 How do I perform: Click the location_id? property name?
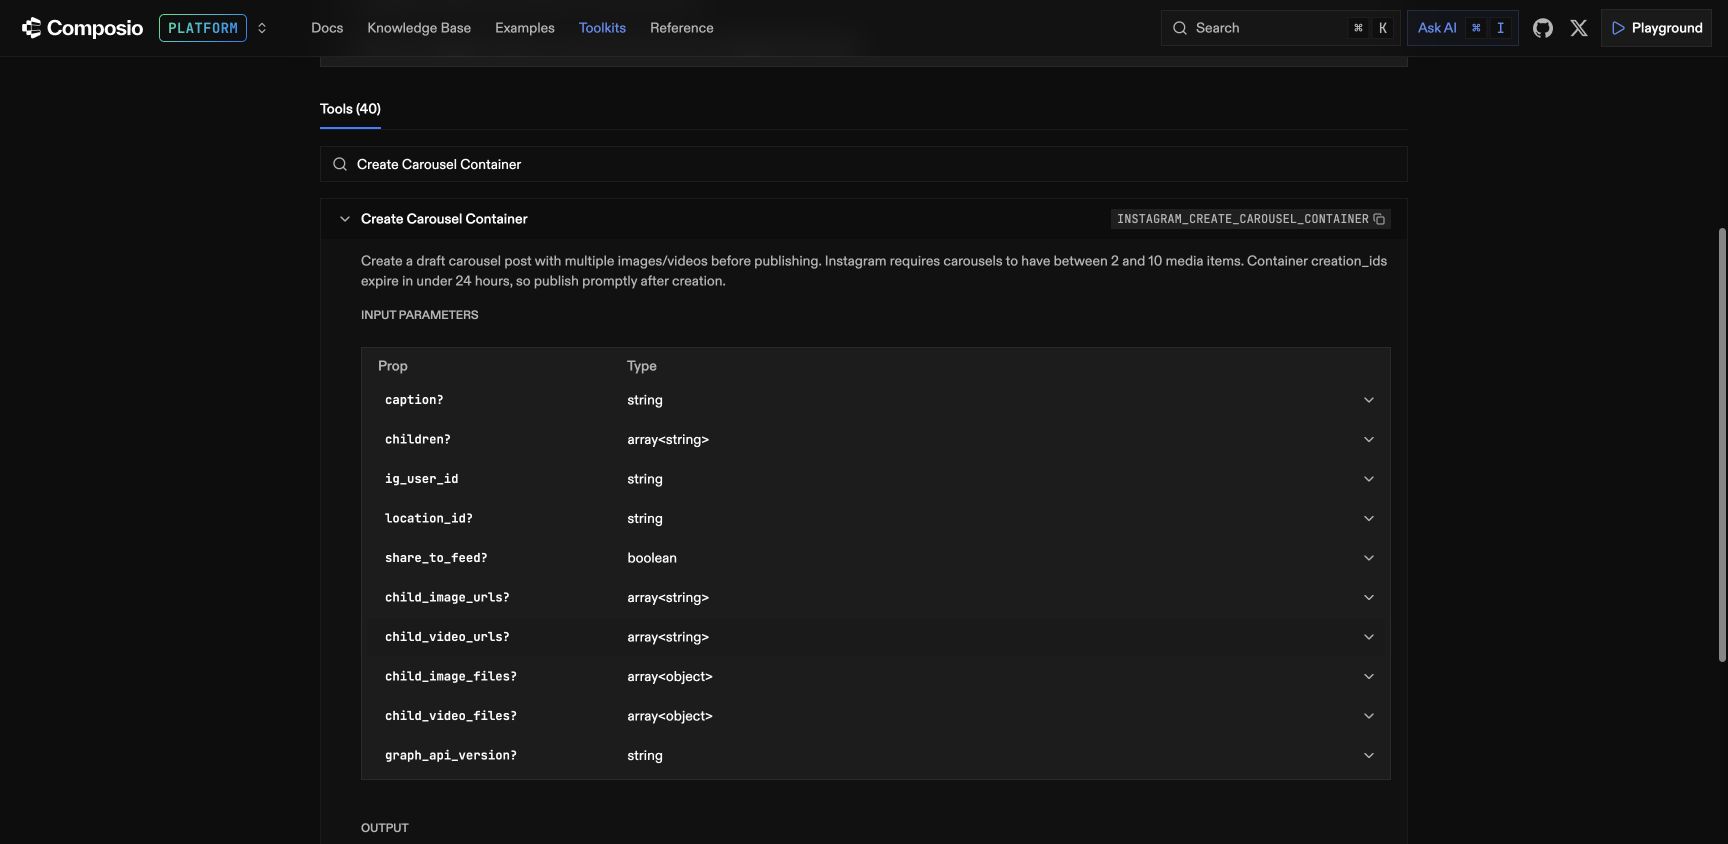(x=429, y=519)
